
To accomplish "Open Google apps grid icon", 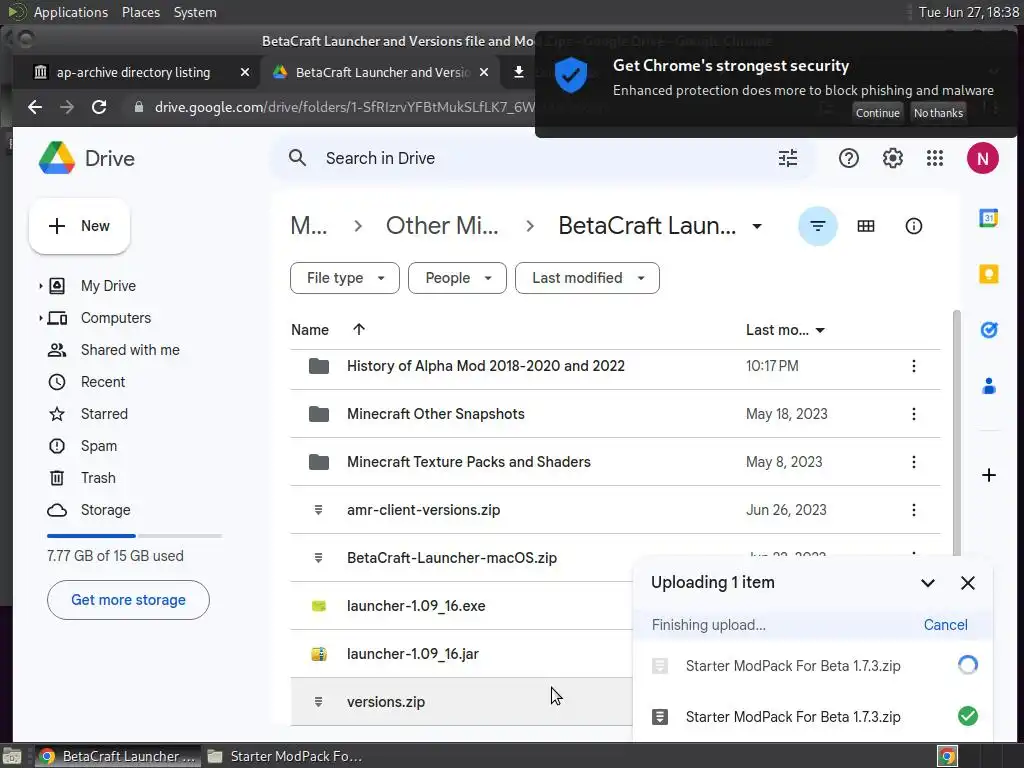I will tap(935, 158).
